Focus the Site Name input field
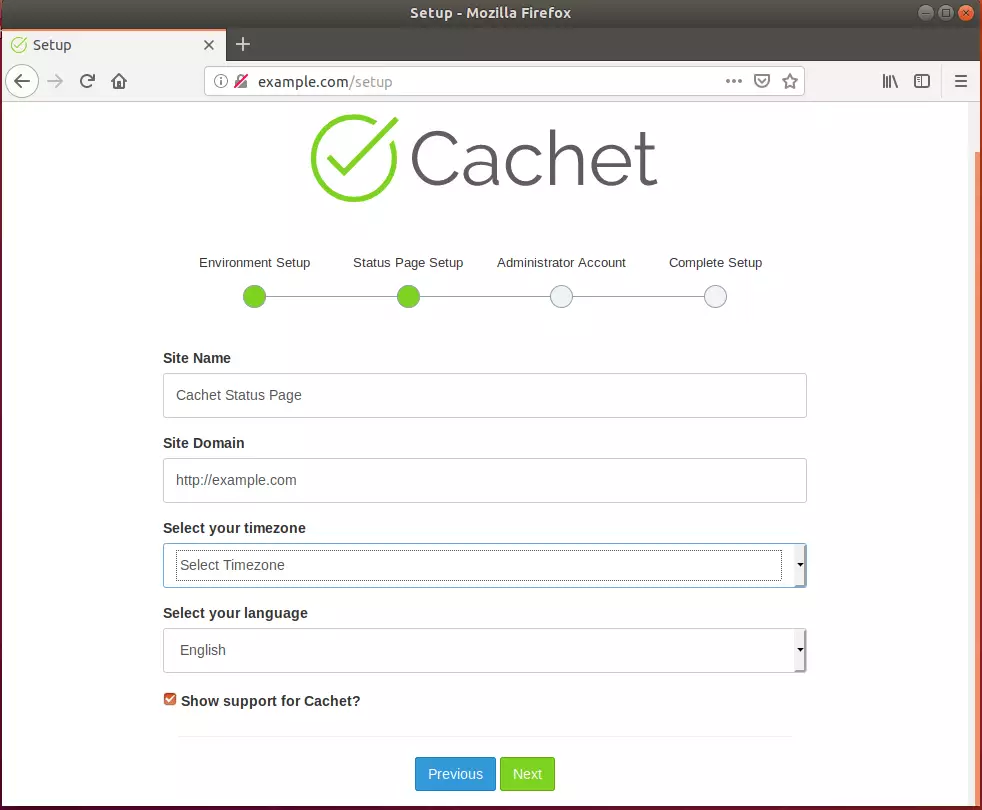 485,395
